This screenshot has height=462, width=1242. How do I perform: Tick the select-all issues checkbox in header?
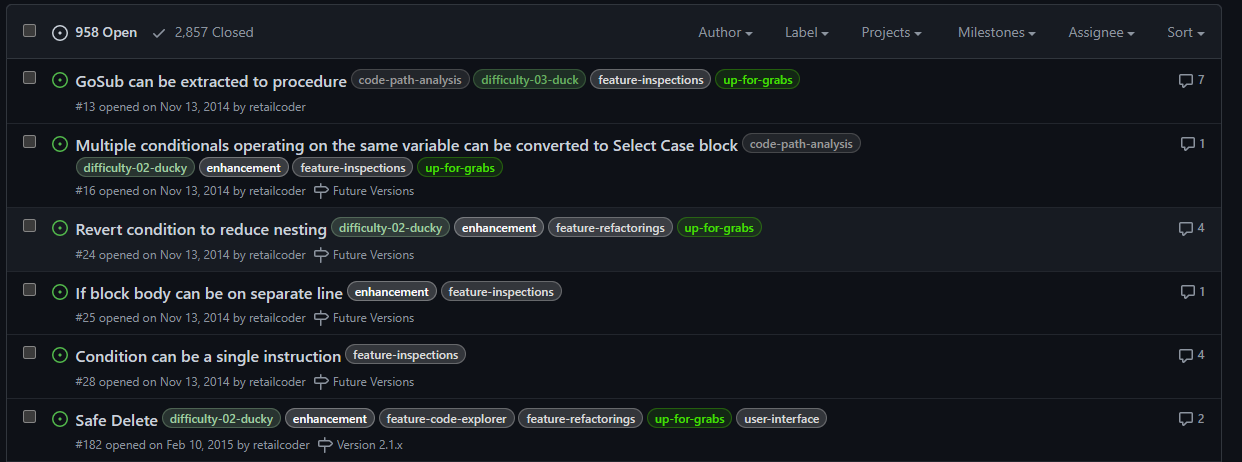click(30, 31)
